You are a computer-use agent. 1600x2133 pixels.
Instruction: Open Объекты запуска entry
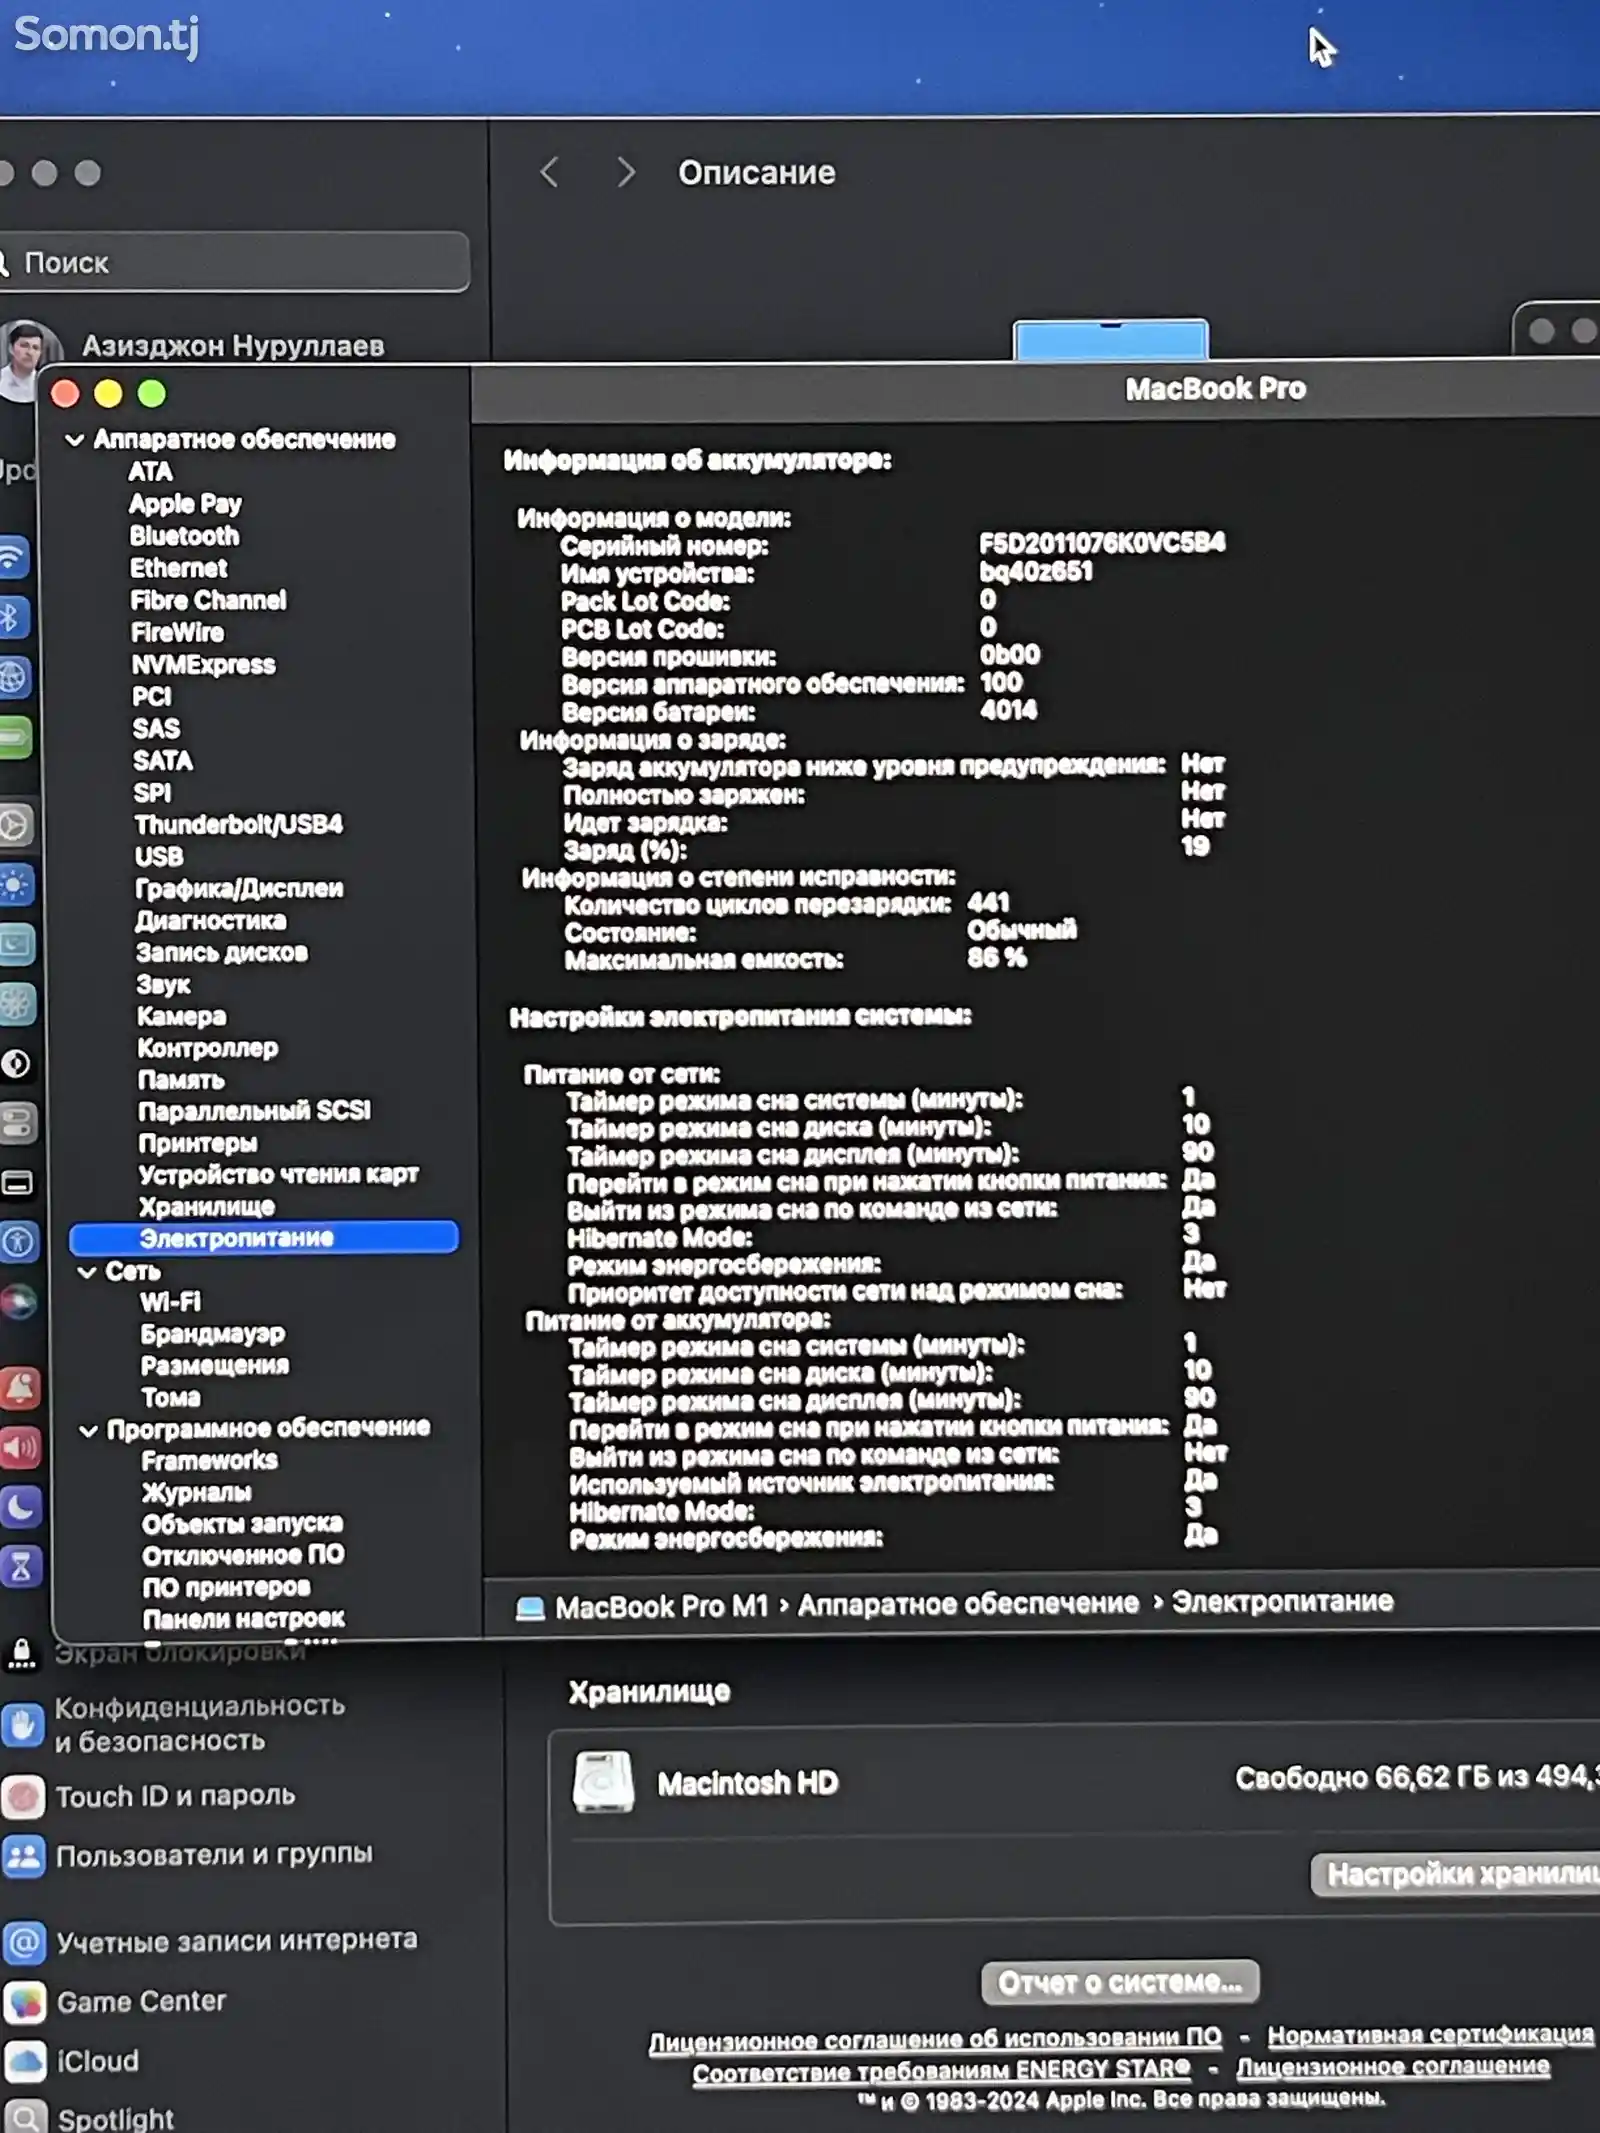(242, 1524)
